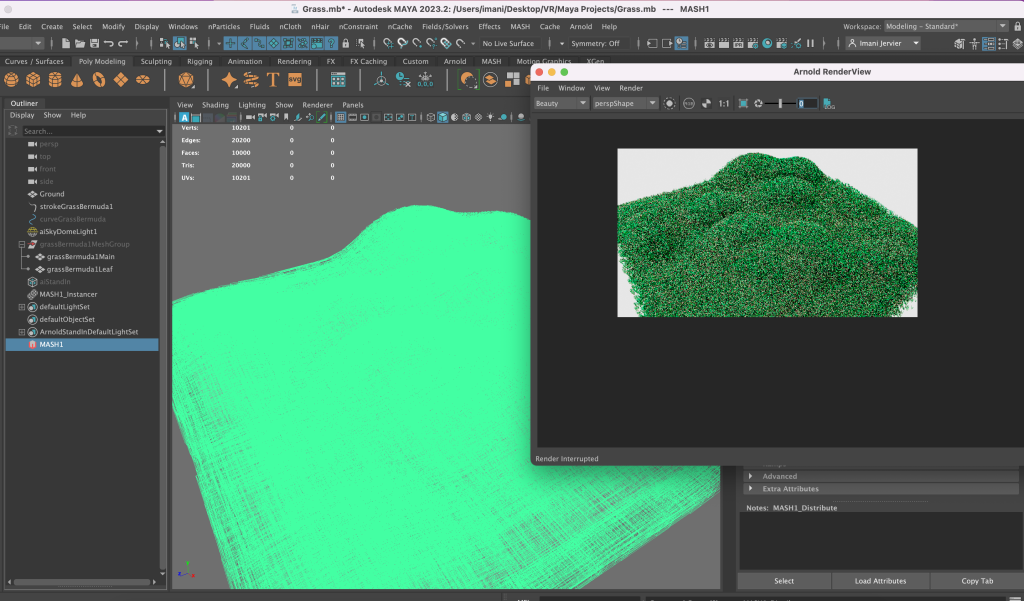Image resolution: width=1024 pixels, height=601 pixels.
Task: Click the SVG import shelf icon
Action: (x=295, y=80)
